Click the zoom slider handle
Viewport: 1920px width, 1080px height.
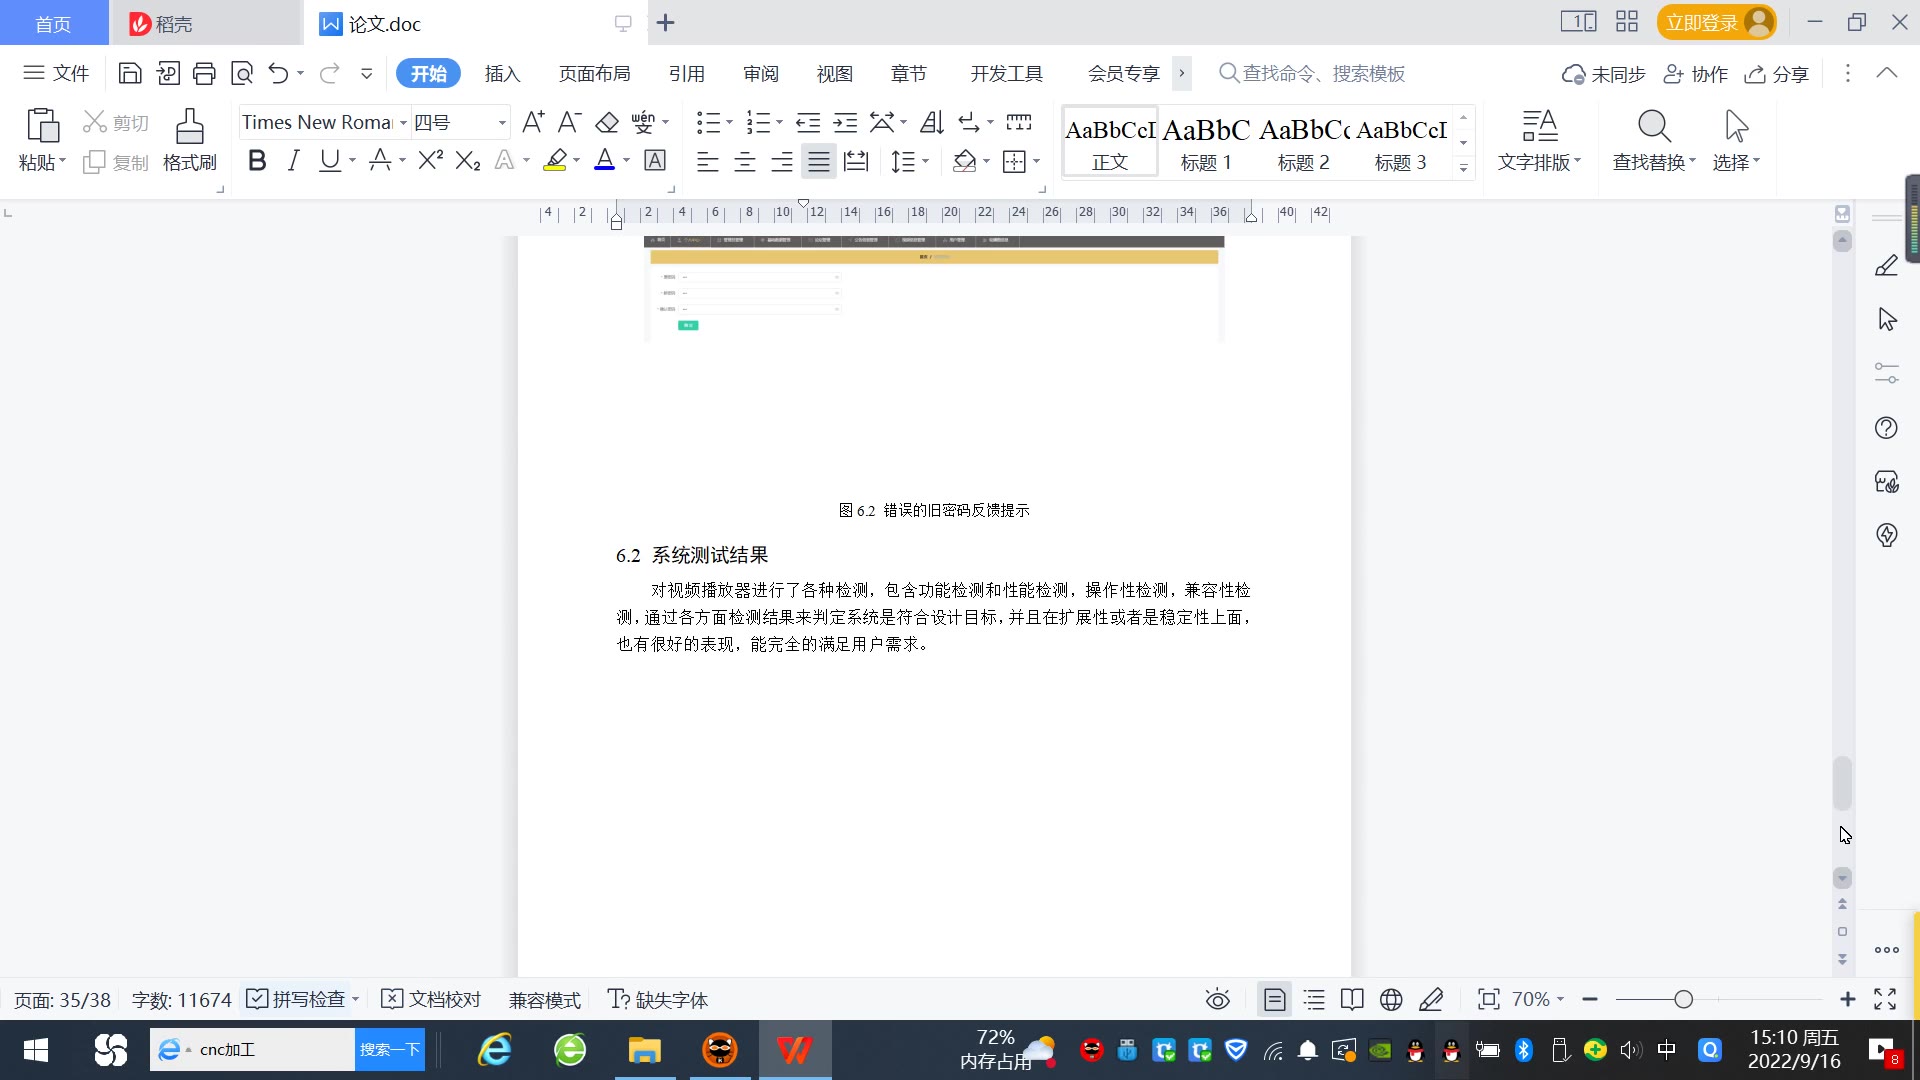click(1683, 999)
